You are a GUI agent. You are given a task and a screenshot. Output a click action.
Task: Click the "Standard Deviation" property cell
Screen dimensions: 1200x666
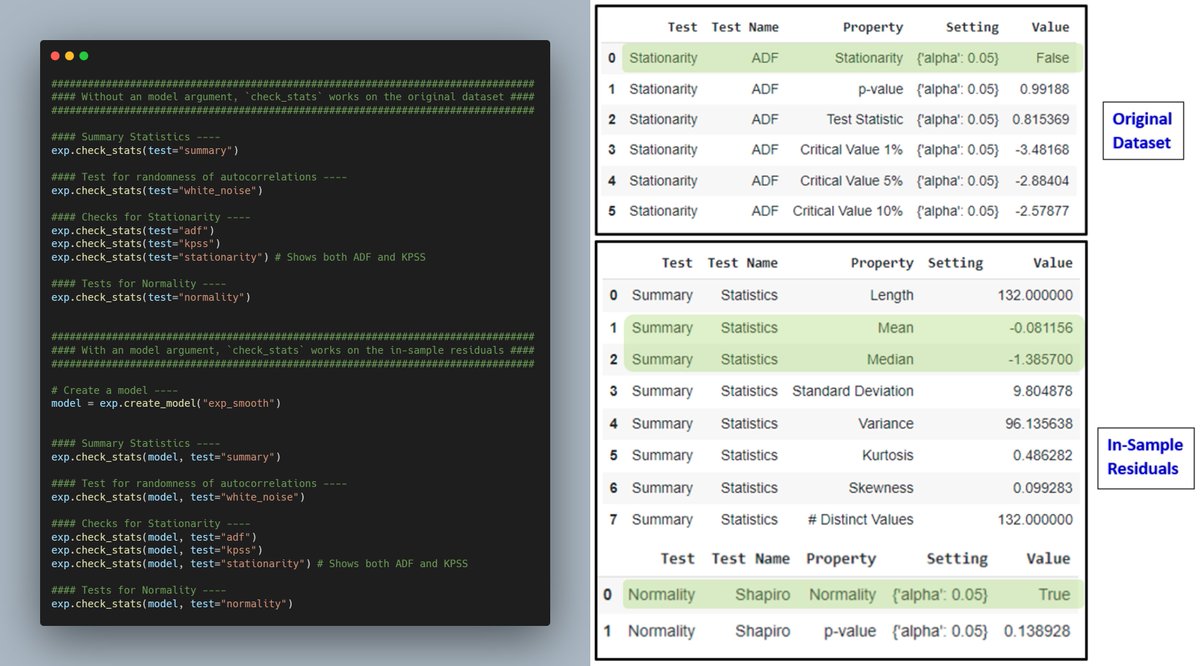(853, 391)
